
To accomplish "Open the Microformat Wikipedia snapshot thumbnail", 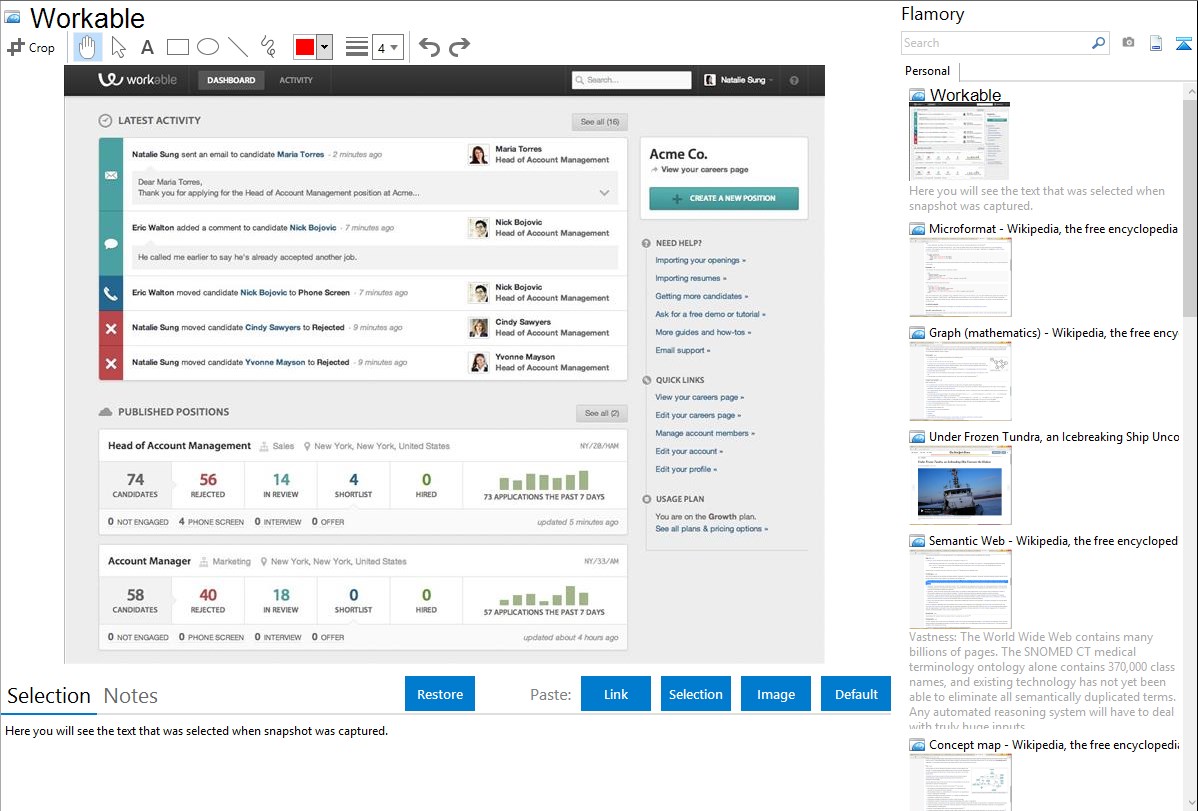I will (960, 277).
